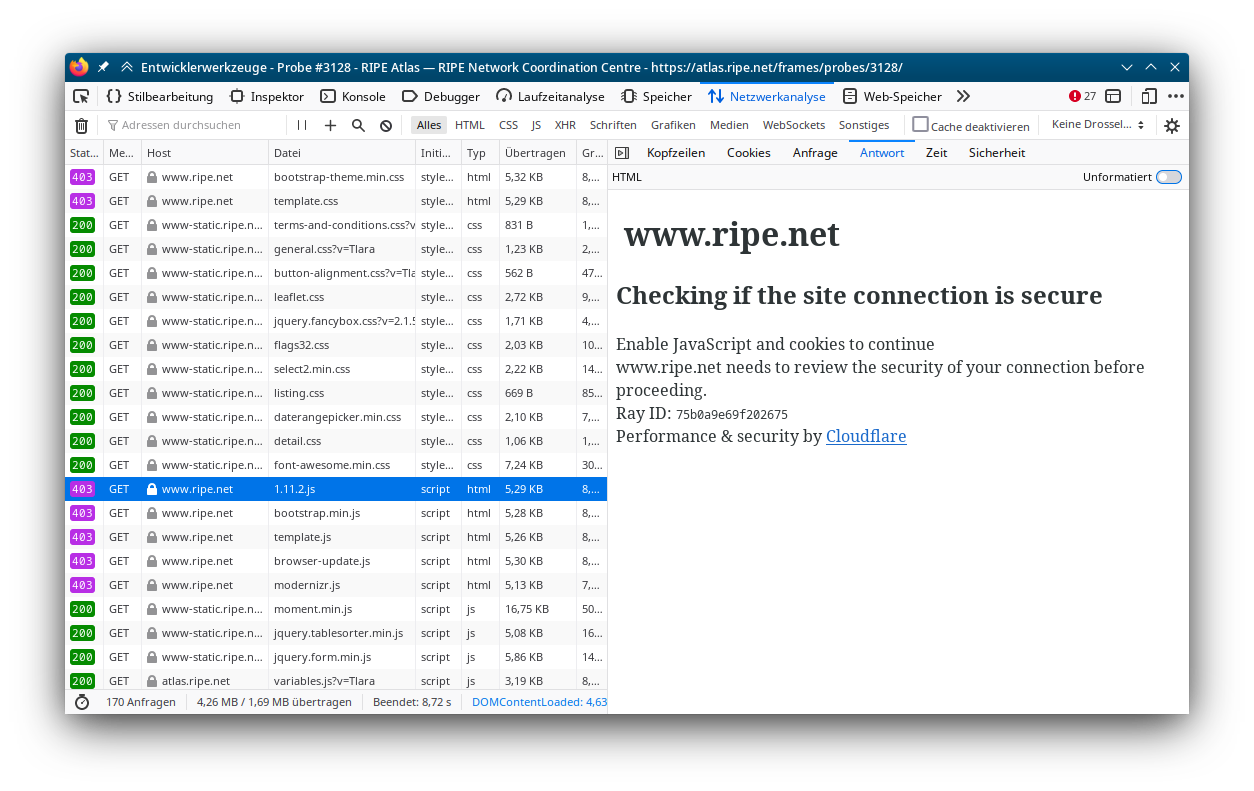Click the 200 status badge for leaflet.css

(x=82, y=297)
